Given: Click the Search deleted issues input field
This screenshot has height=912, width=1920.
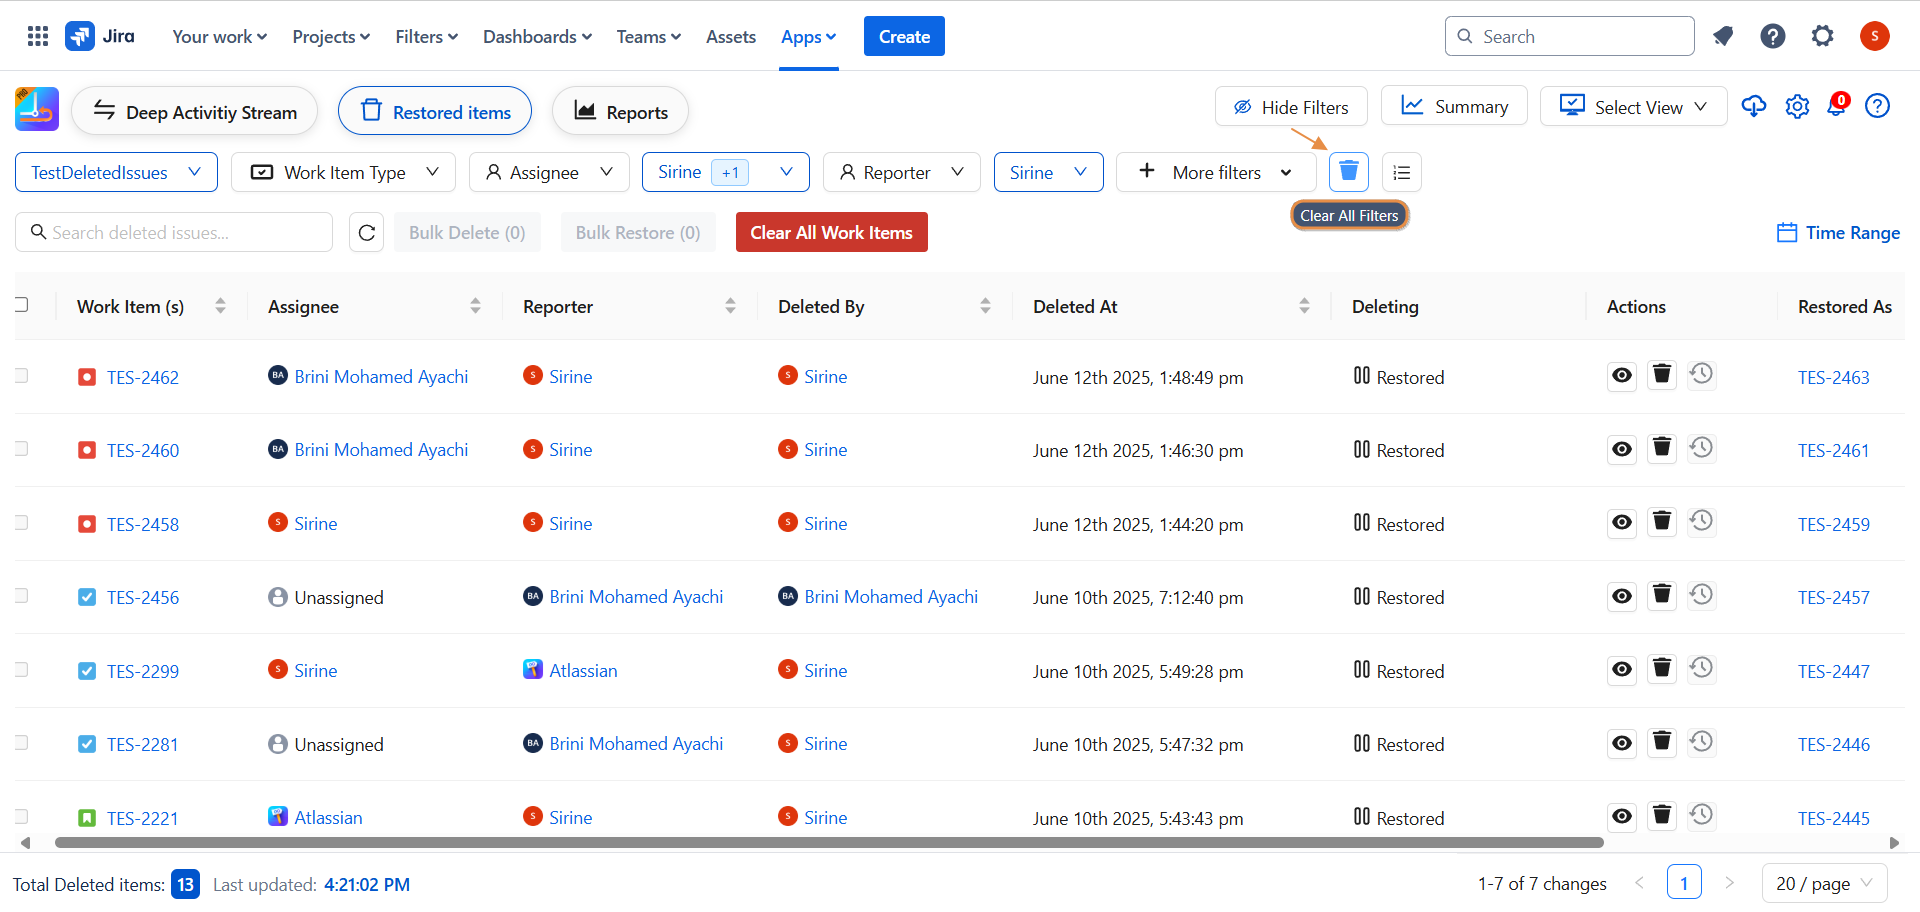Looking at the screenshot, I should [x=185, y=233].
